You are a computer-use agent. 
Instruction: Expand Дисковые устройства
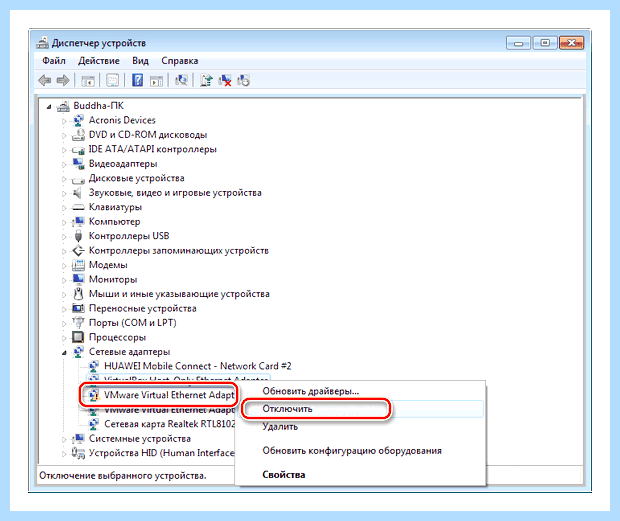point(64,179)
